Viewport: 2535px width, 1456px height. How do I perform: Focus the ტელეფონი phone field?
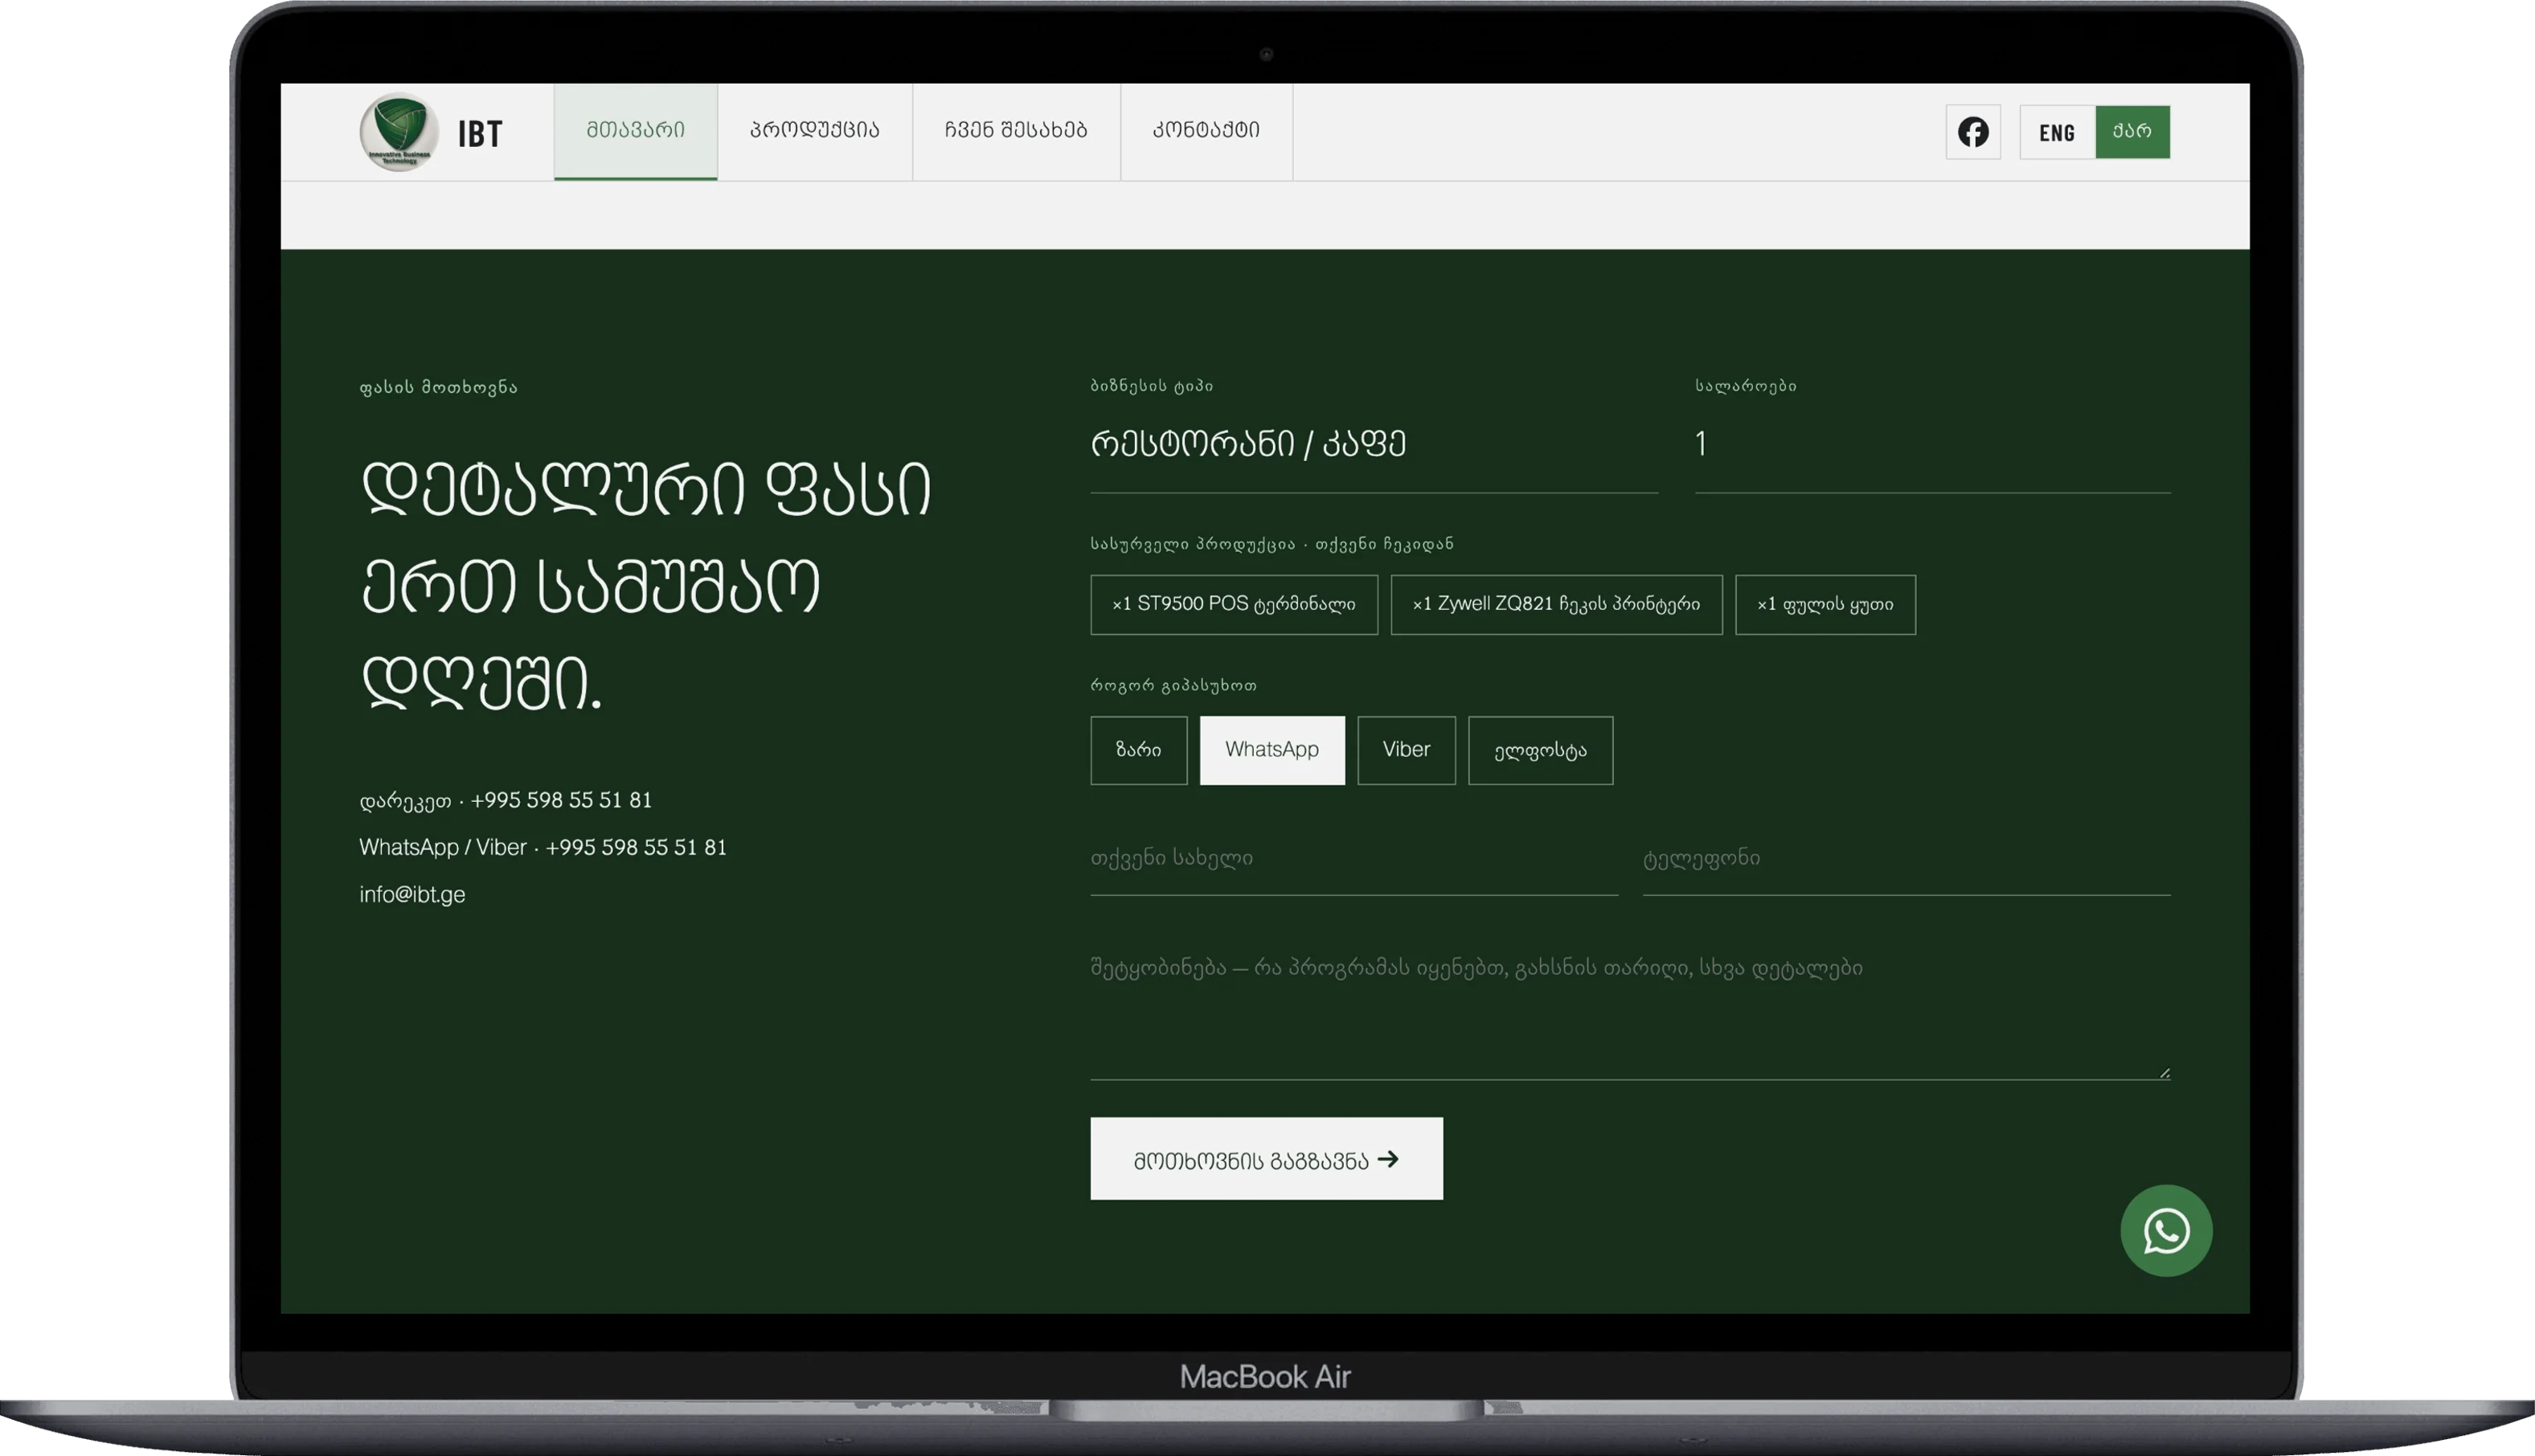coord(1906,860)
